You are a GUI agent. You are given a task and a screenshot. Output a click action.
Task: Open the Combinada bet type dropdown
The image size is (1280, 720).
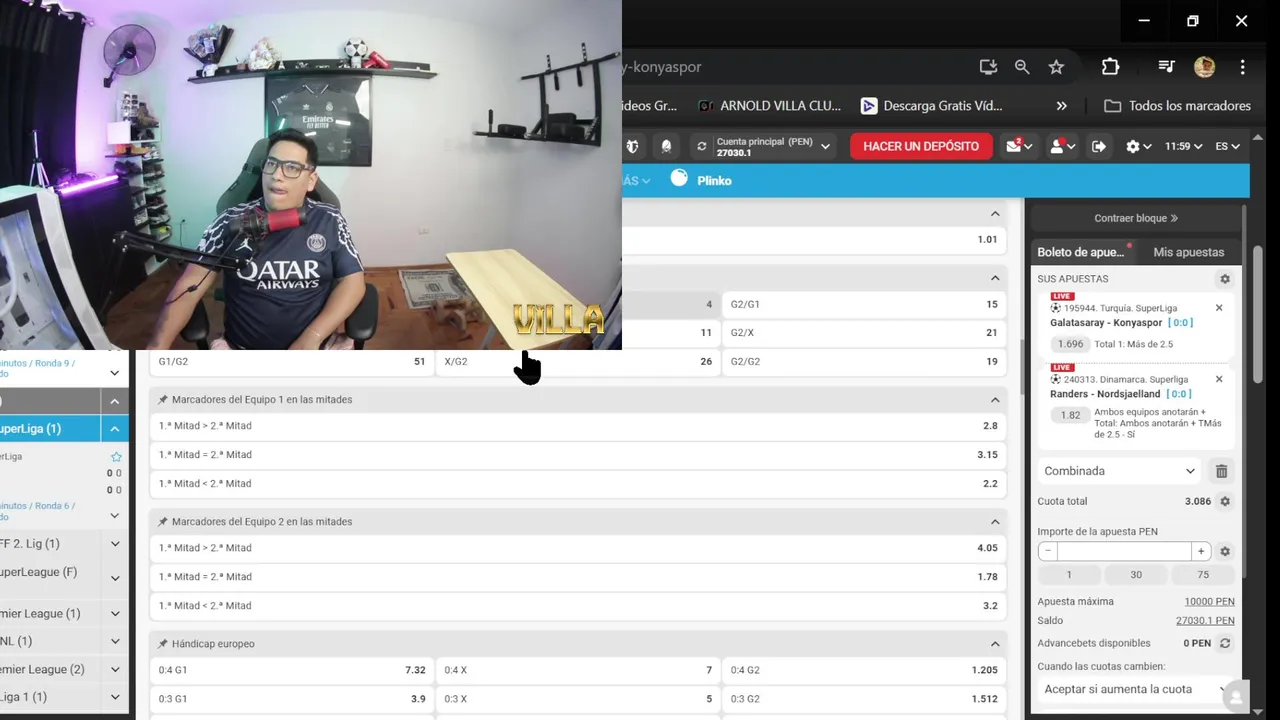coord(1119,471)
